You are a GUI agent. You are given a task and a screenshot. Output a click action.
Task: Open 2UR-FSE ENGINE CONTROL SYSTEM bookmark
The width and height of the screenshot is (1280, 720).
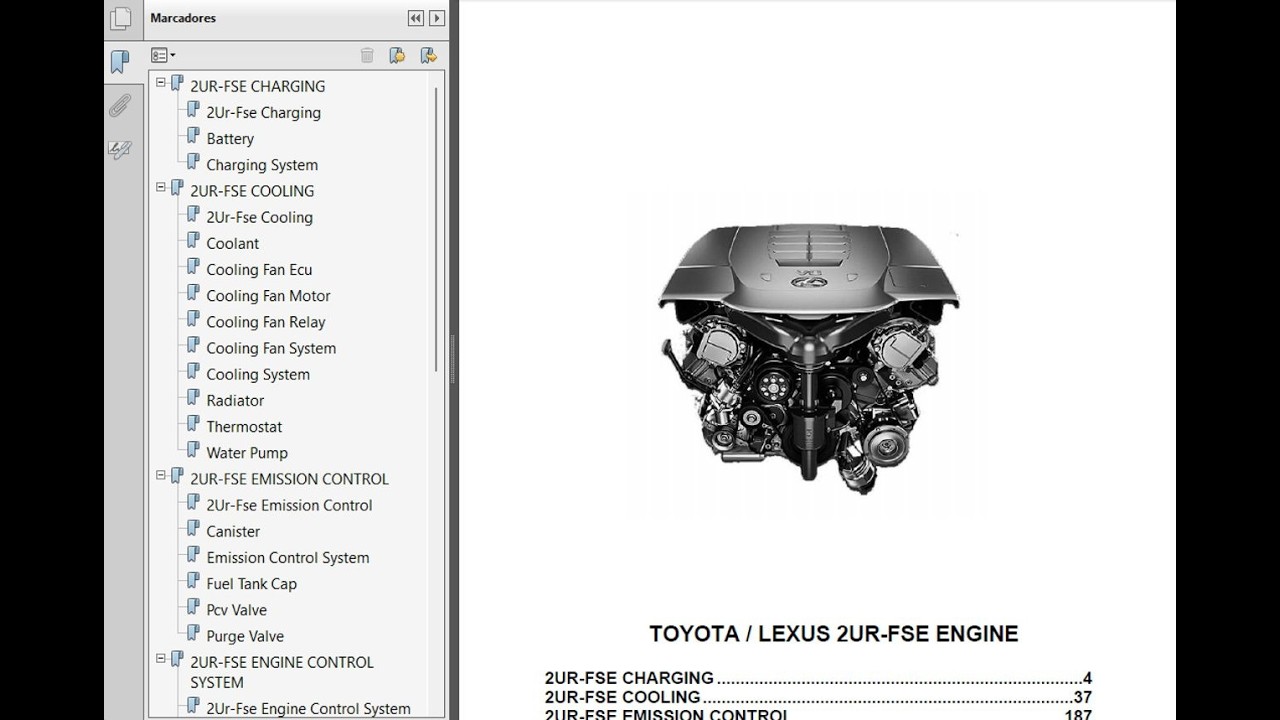282,672
